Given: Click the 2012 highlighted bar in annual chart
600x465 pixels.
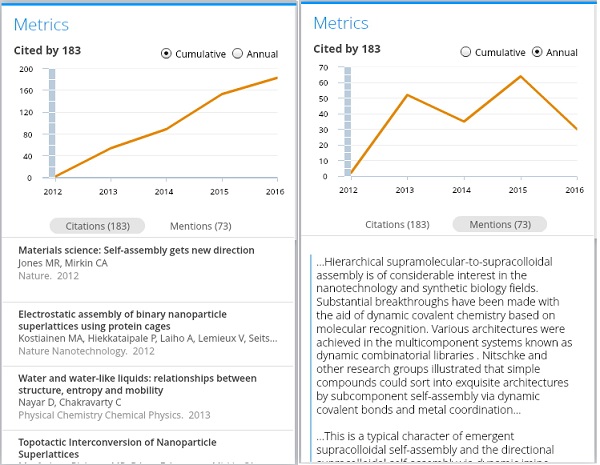Looking at the screenshot, I should [x=348, y=121].
